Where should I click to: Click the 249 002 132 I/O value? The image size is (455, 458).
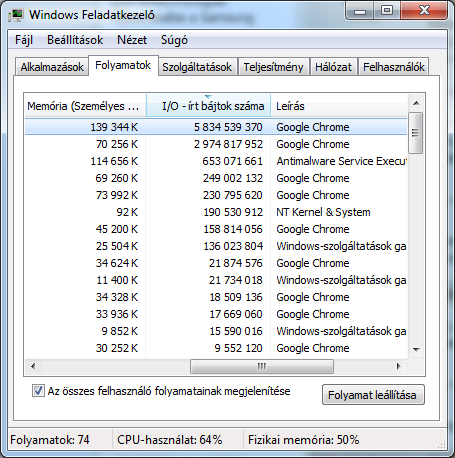[x=233, y=178]
